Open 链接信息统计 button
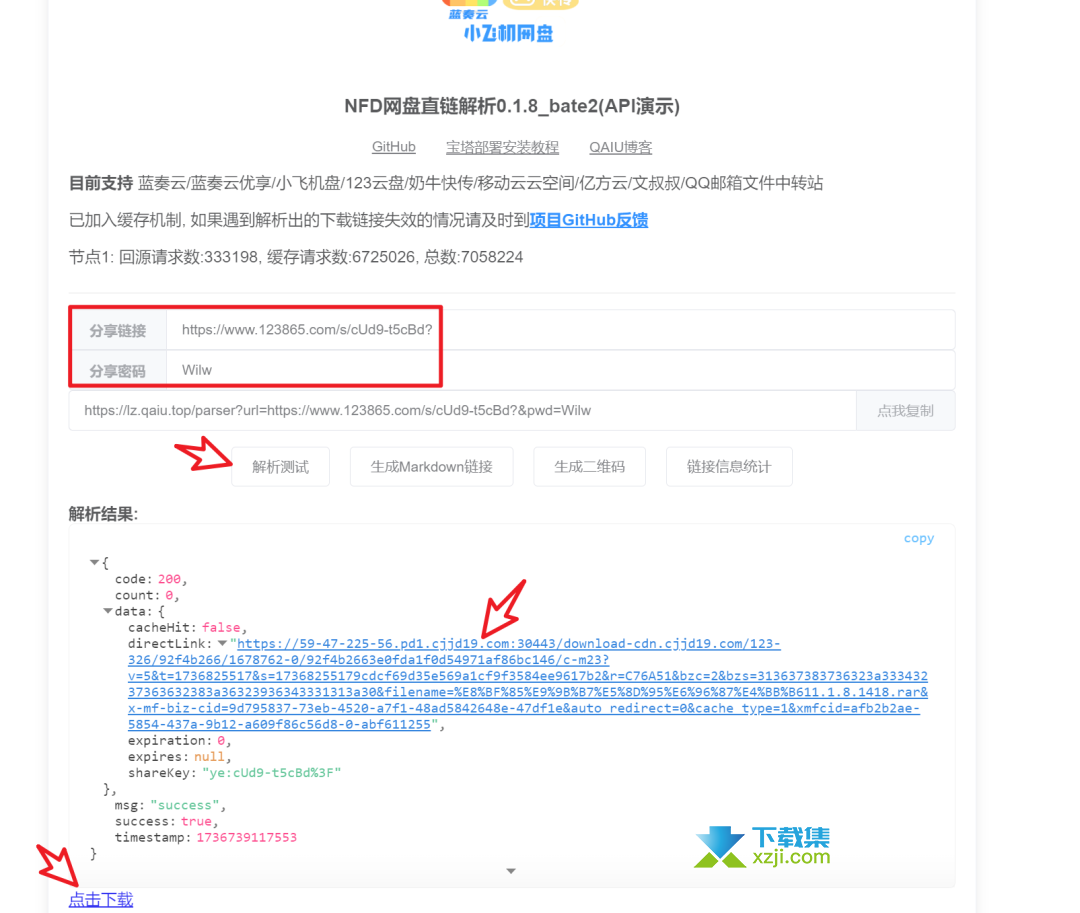1080x913 pixels. pos(729,467)
